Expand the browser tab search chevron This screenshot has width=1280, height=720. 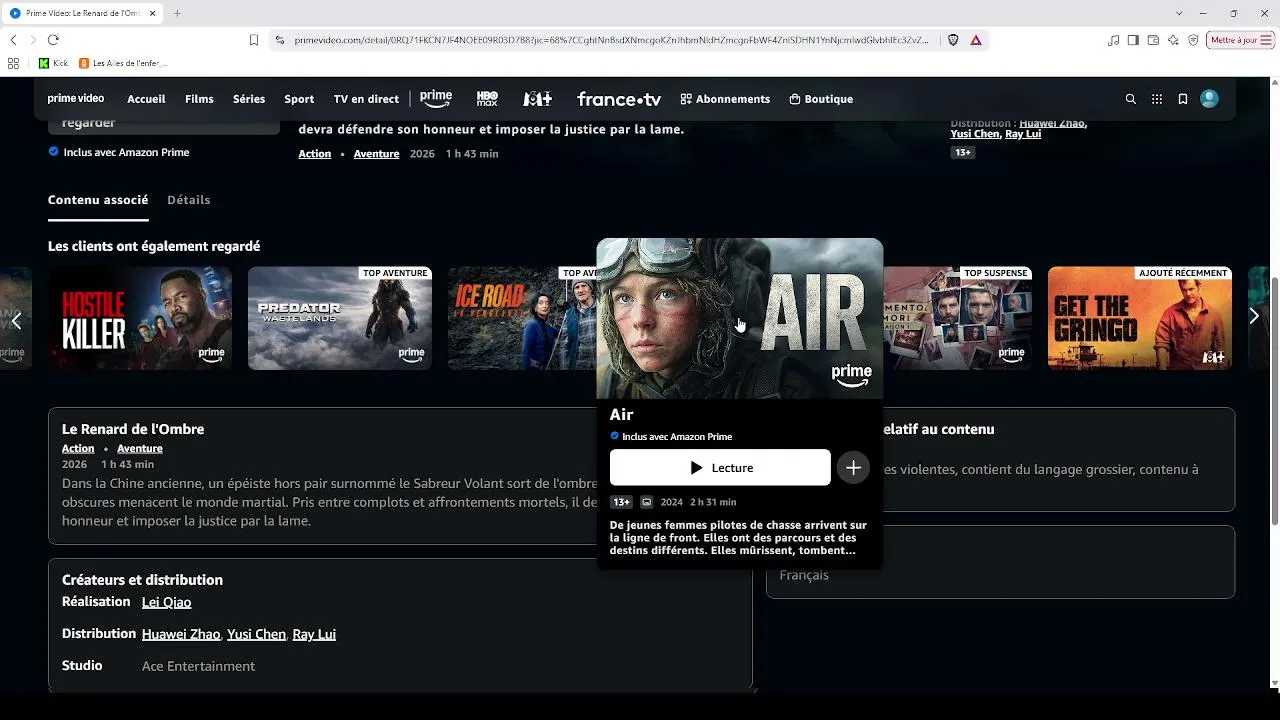pos(1180,13)
